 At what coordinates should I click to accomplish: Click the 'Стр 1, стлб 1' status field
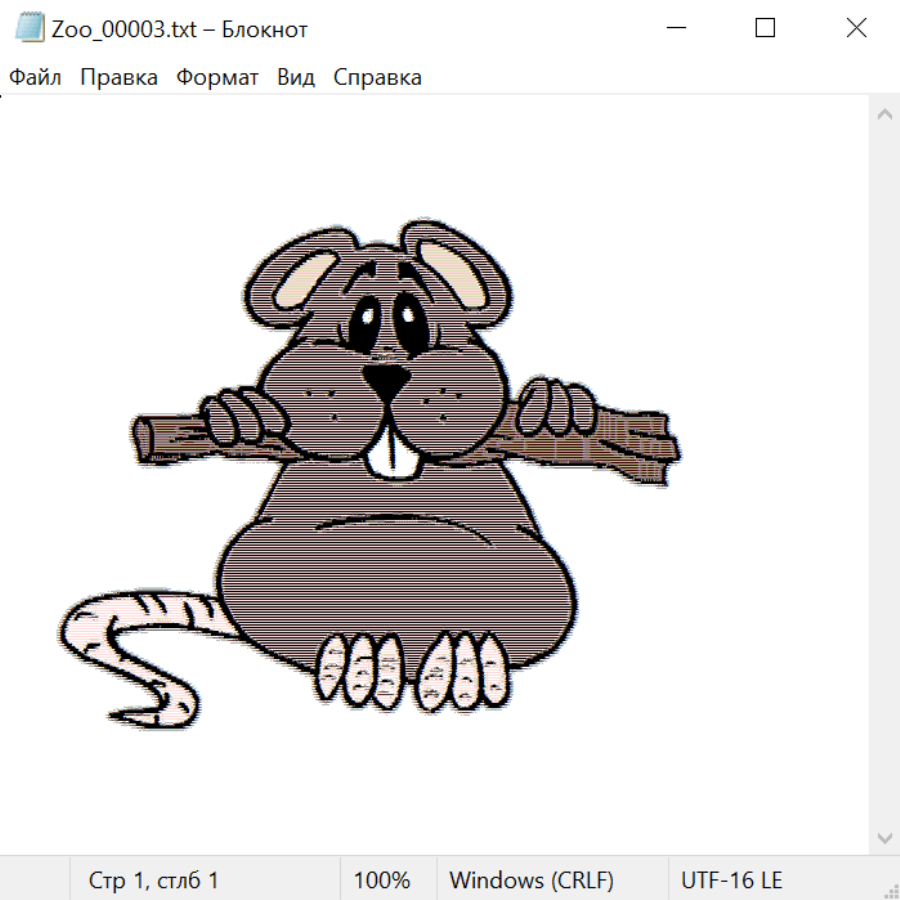(x=154, y=881)
